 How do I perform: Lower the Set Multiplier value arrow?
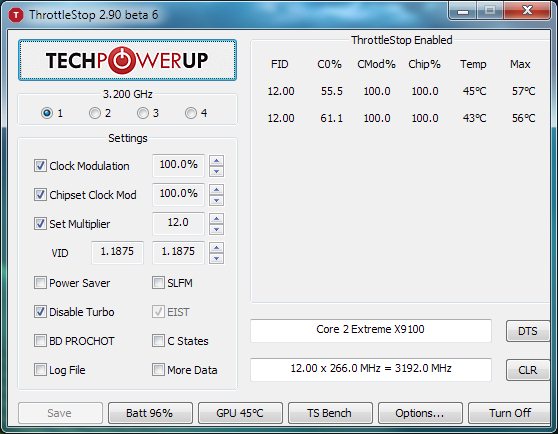point(216,229)
